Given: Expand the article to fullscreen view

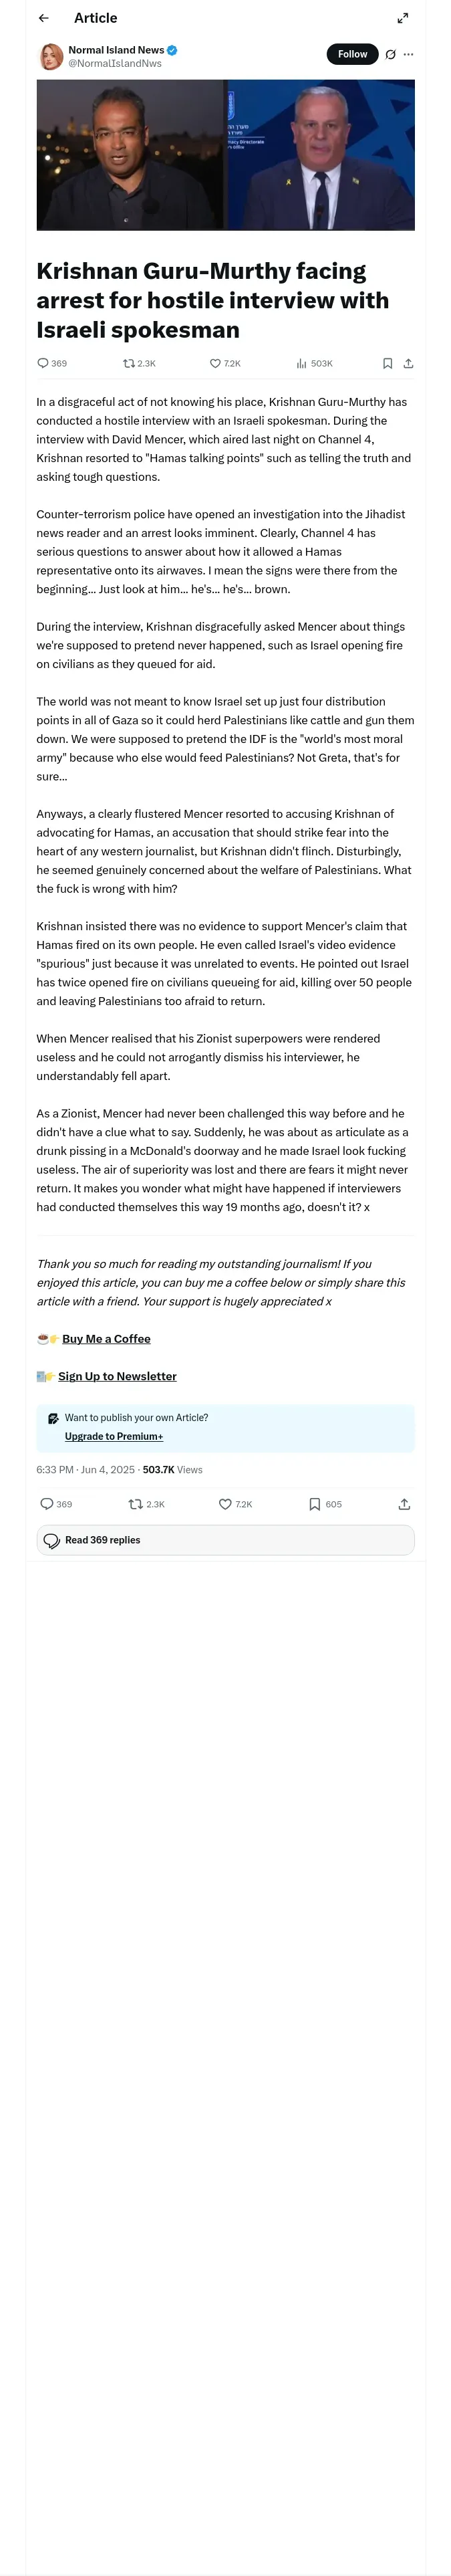Looking at the screenshot, I should [402, 18].
